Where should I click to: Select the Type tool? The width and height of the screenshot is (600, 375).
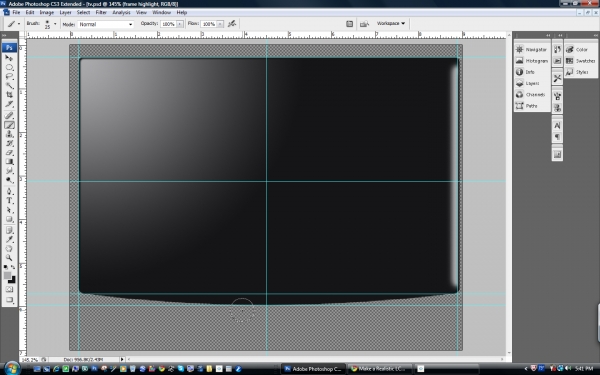[x=9, y=201]
